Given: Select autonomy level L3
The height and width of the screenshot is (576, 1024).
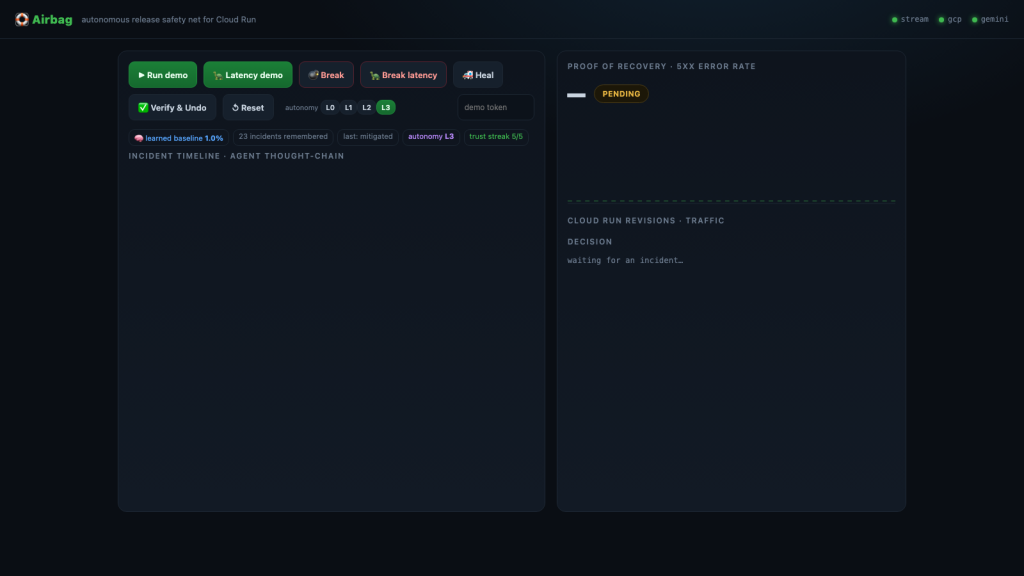Looking at the screenshot, I should [385, 108].
